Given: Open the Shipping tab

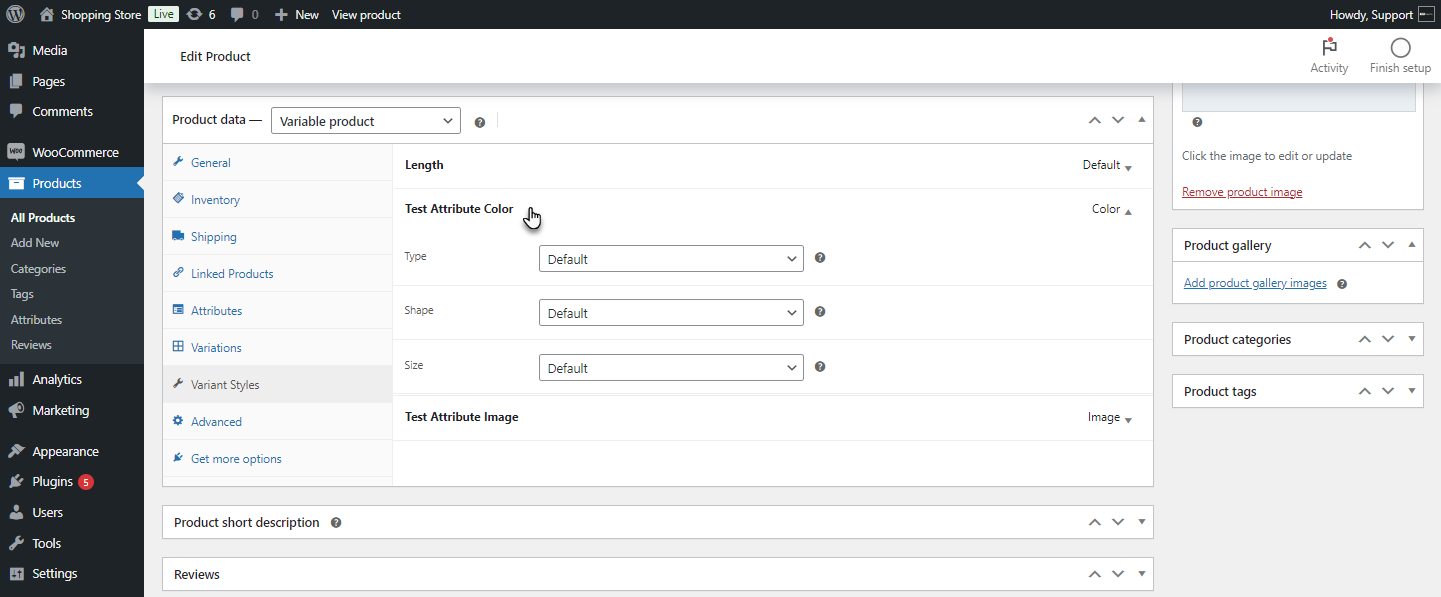Looking at the screenshot, I should point(278,237).
